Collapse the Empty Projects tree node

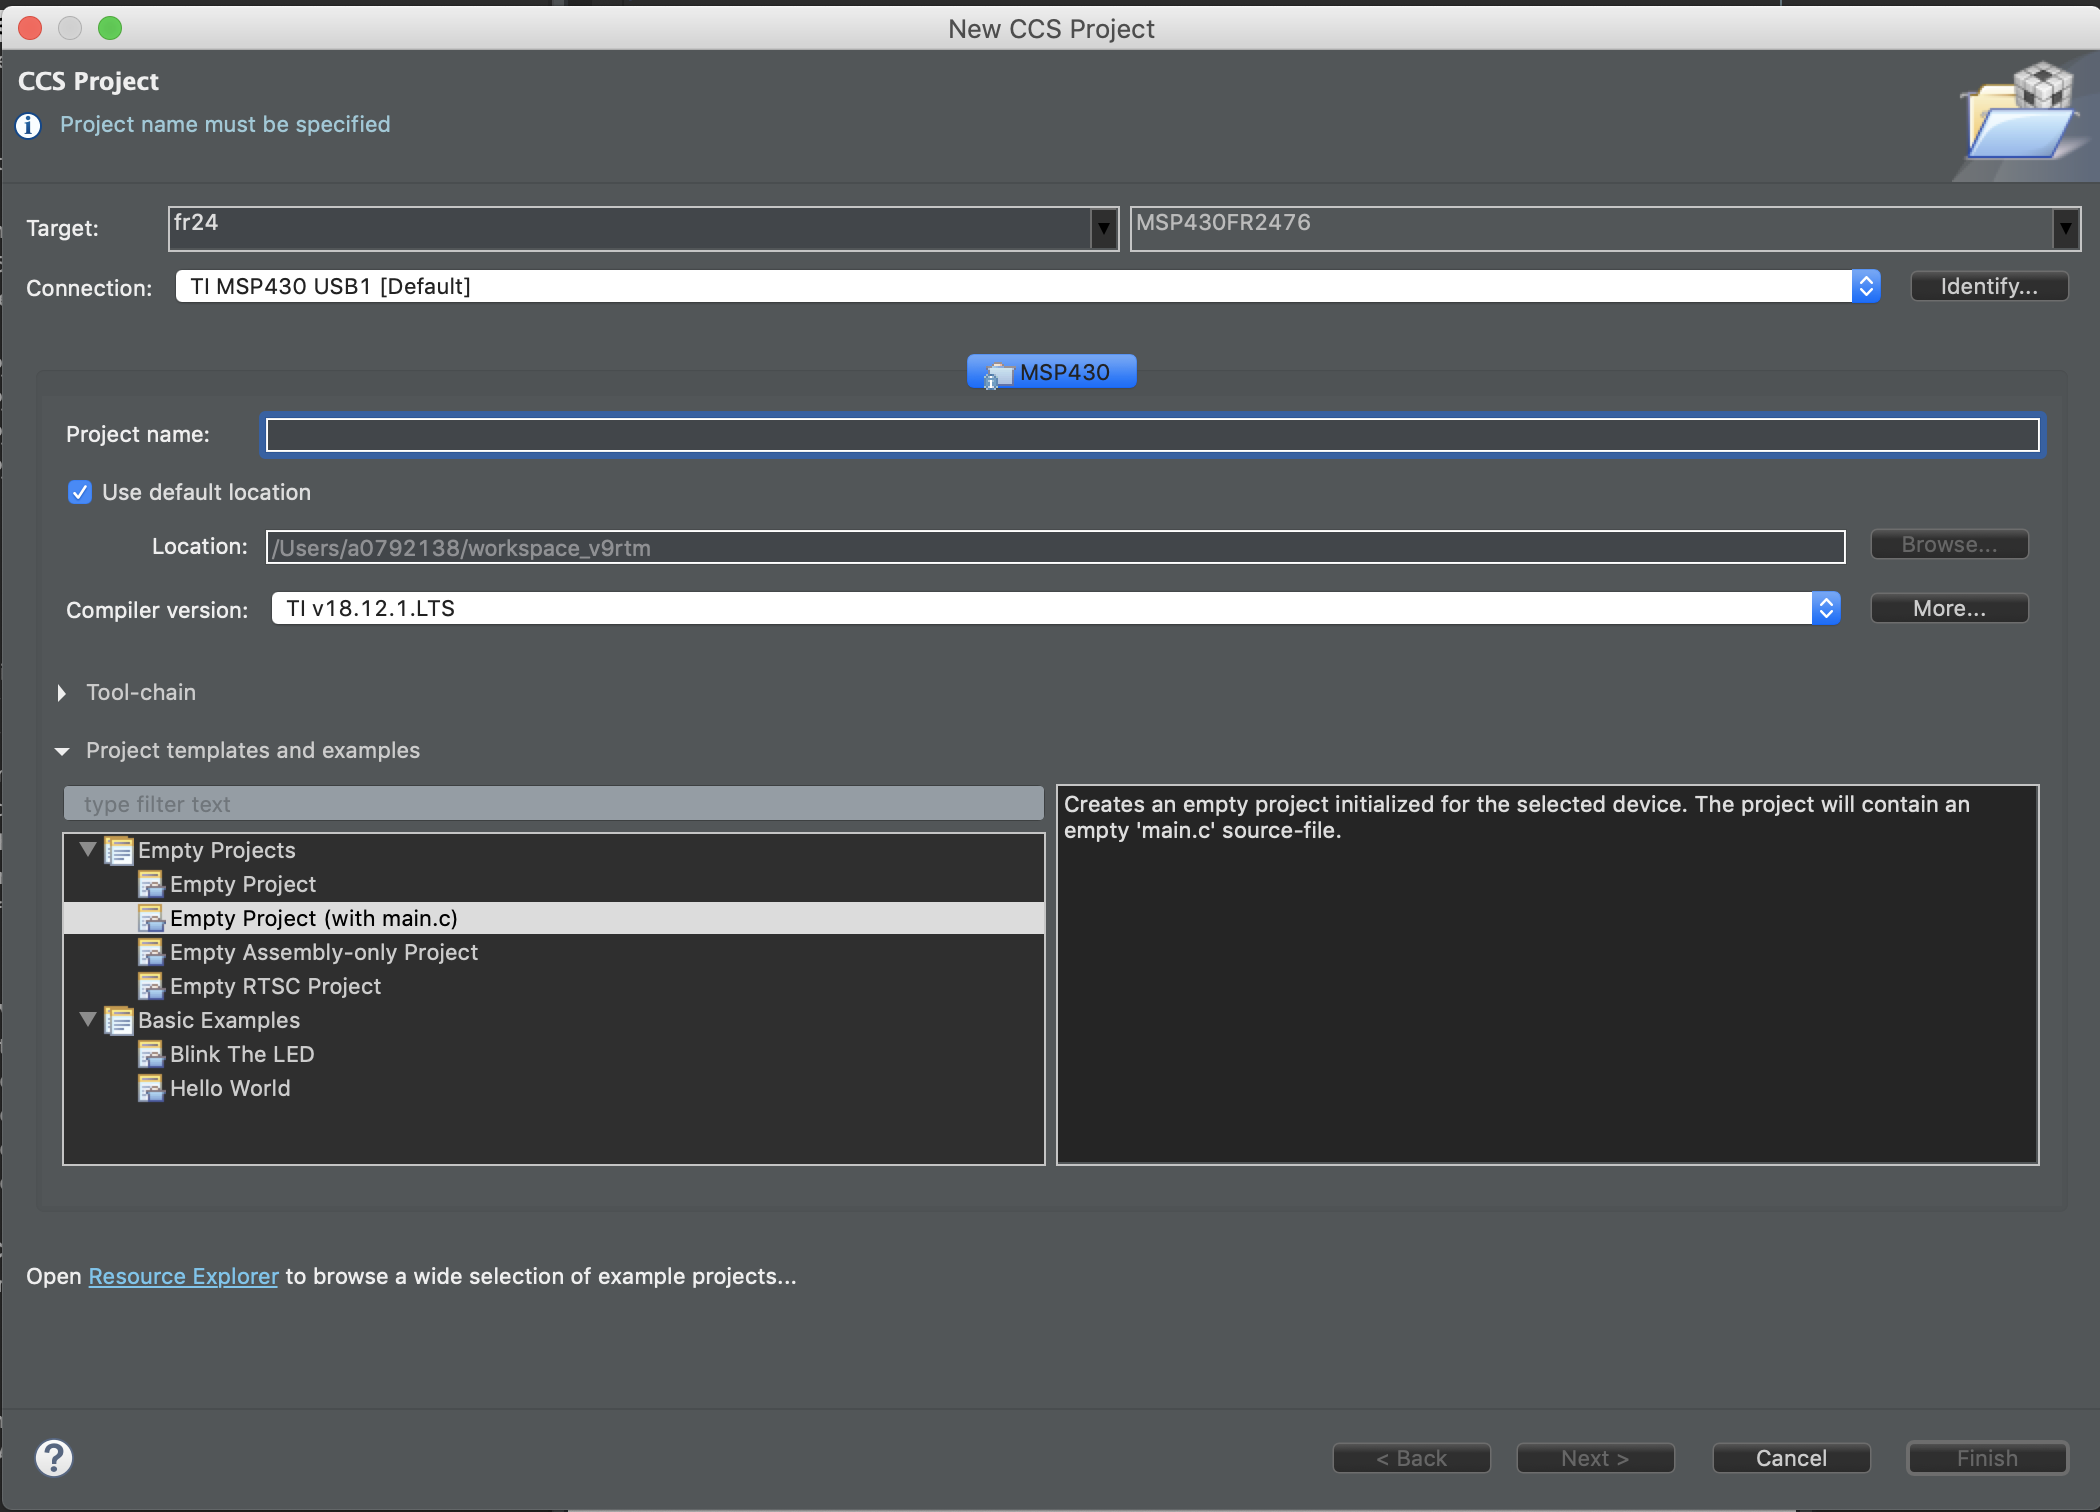point(88,850)
